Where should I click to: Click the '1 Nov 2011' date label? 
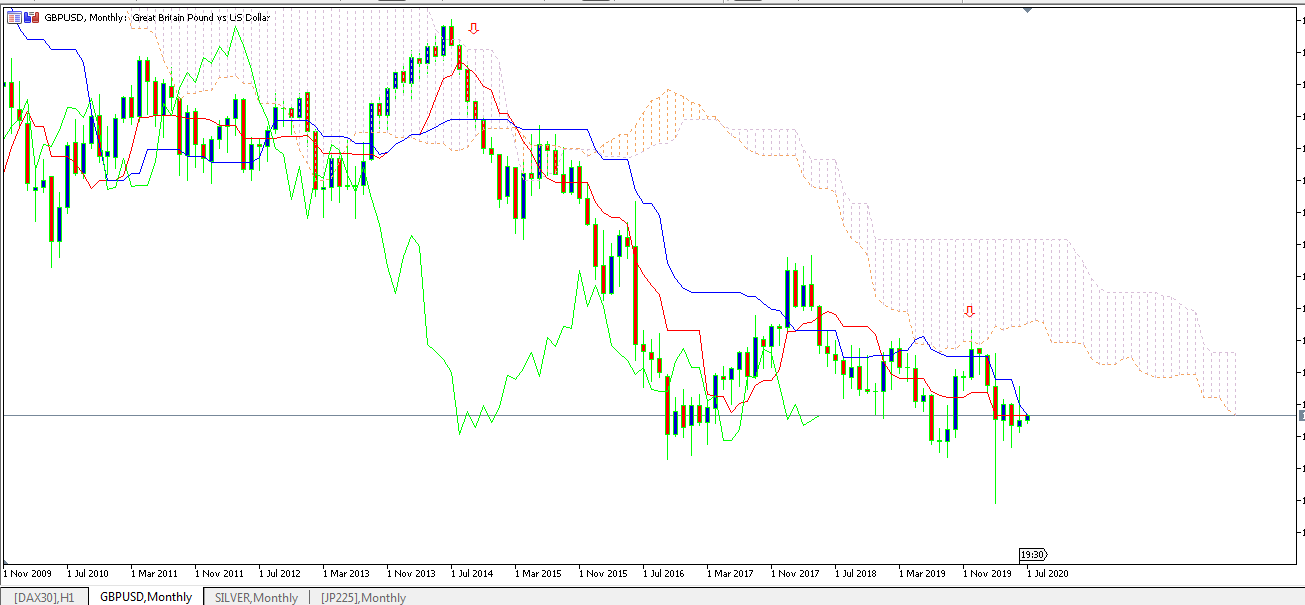tap(219, 574)
